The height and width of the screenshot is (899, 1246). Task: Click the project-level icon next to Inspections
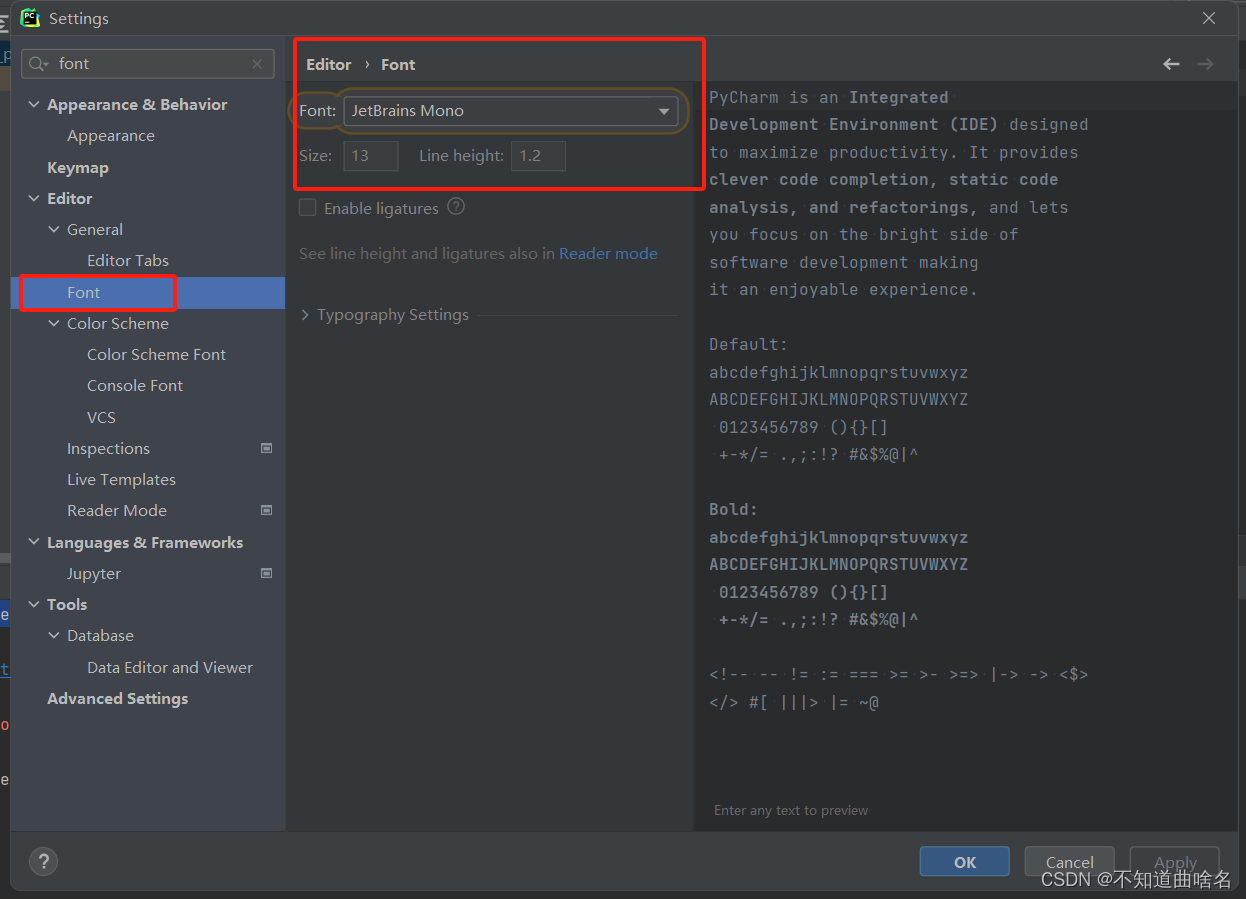(266, 448)
